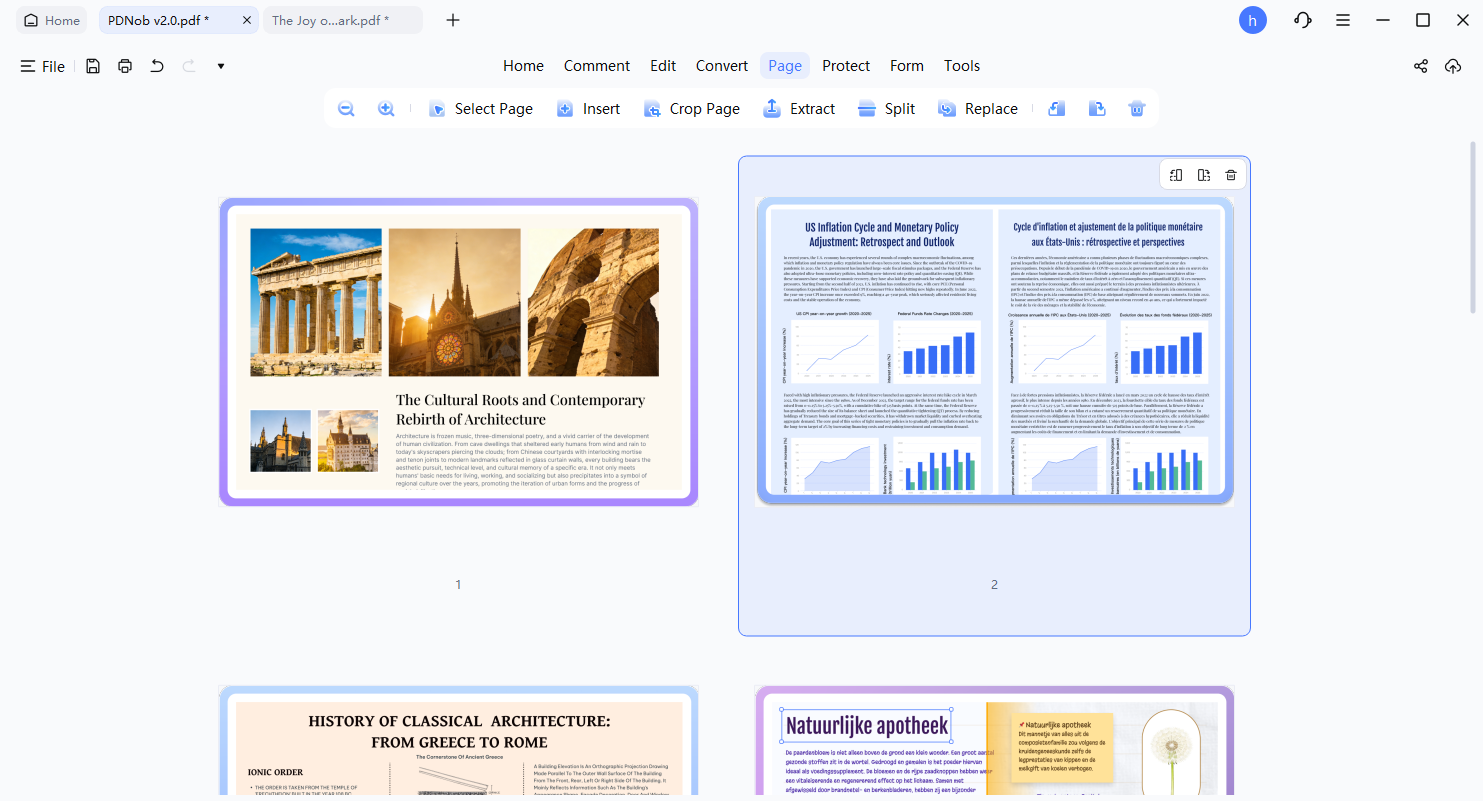1483x801 pixels.
Task: Open the hamburger menu at top right
Action: pos(1342,19)
